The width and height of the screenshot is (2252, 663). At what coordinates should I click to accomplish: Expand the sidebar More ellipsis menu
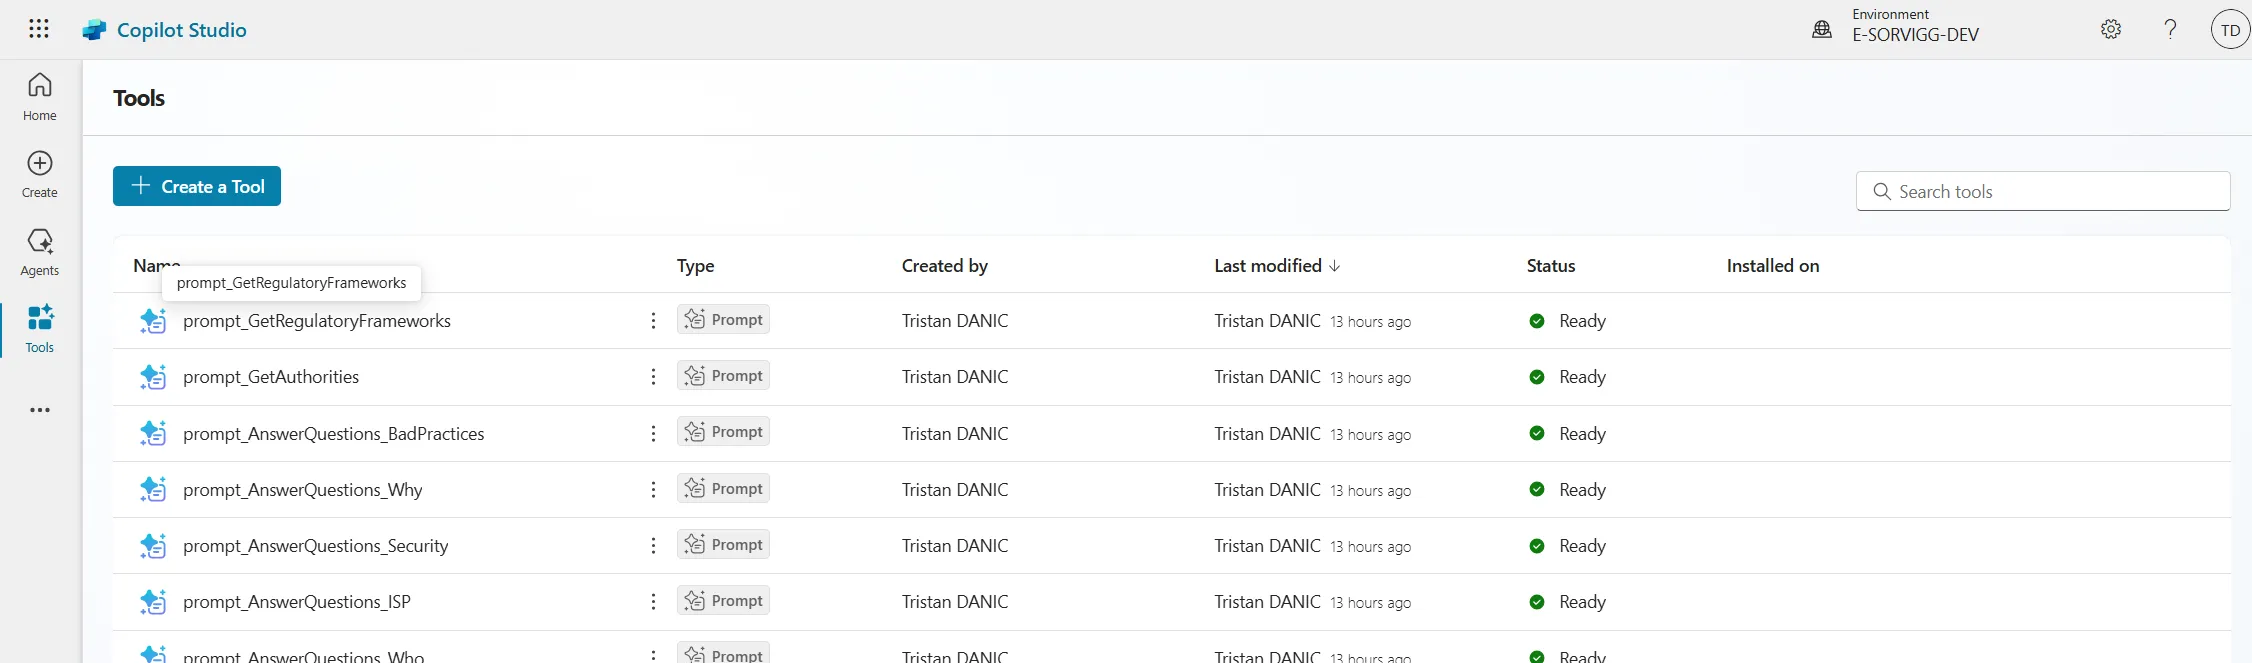click(40, 410)
